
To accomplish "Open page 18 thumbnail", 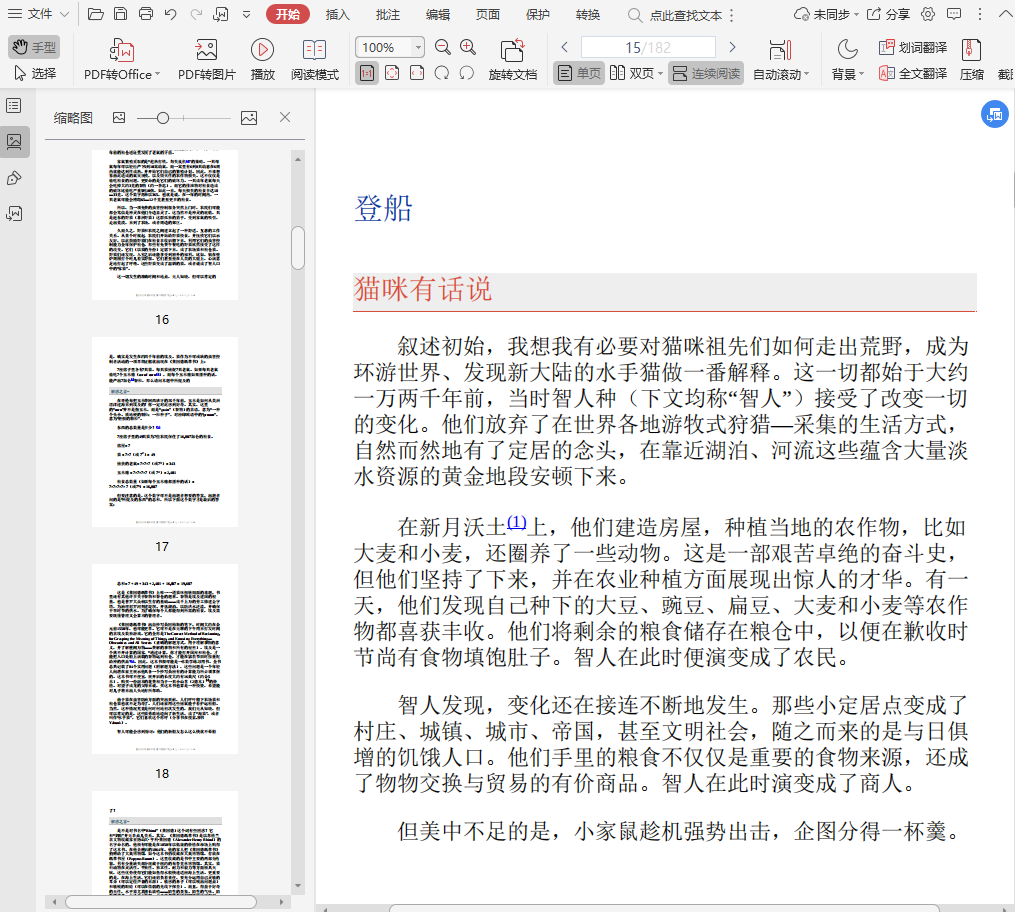I will (164, 659).
